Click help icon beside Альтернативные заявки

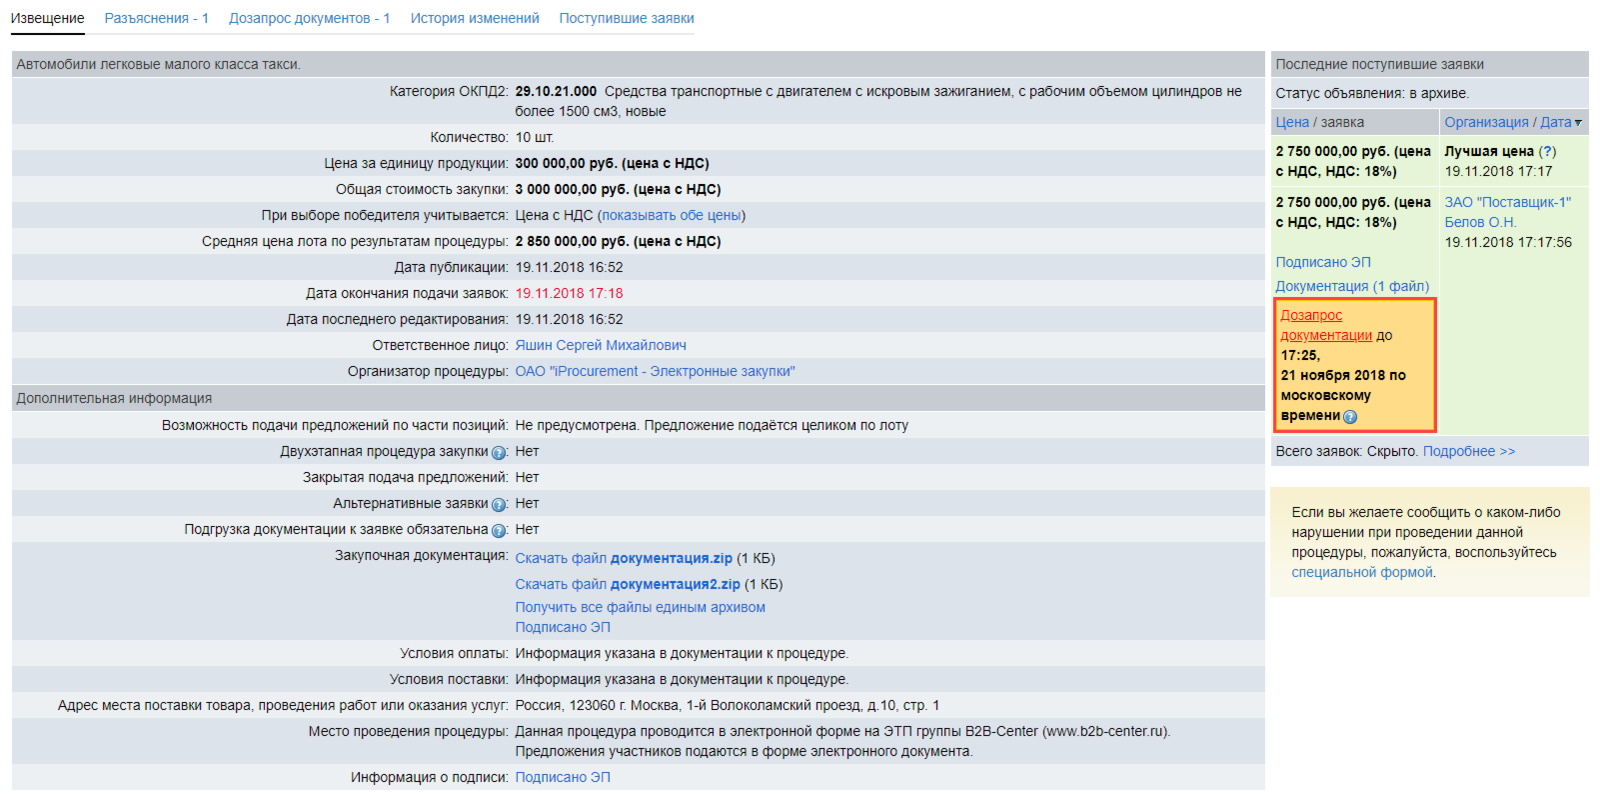click(x=499, y=504)
